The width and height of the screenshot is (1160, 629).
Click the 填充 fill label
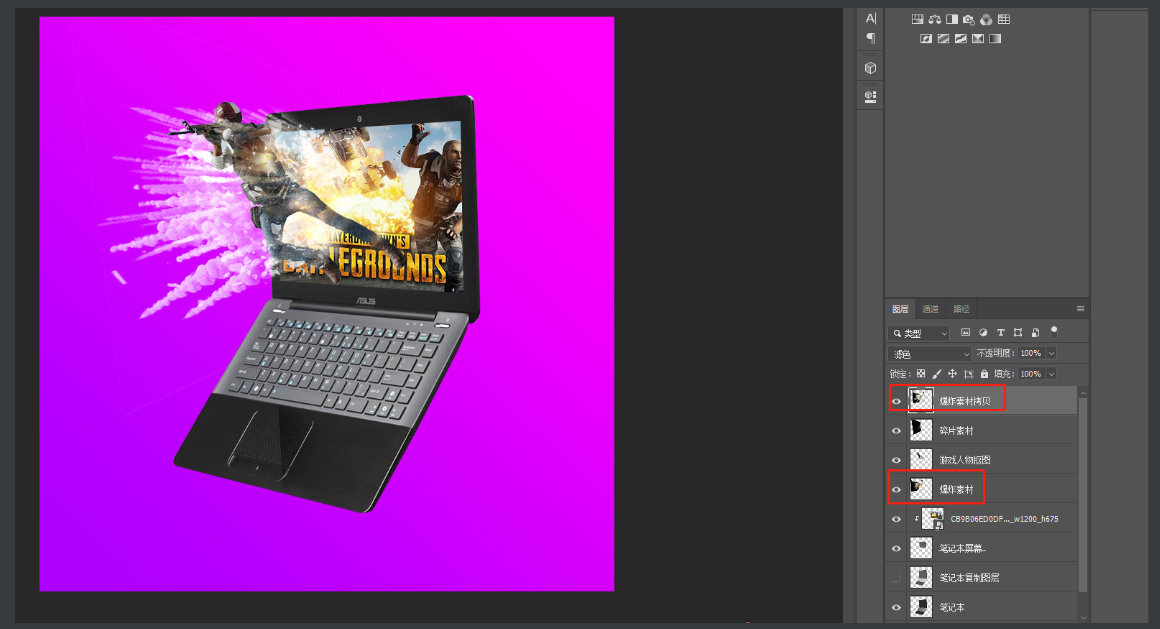(1004, 374)
